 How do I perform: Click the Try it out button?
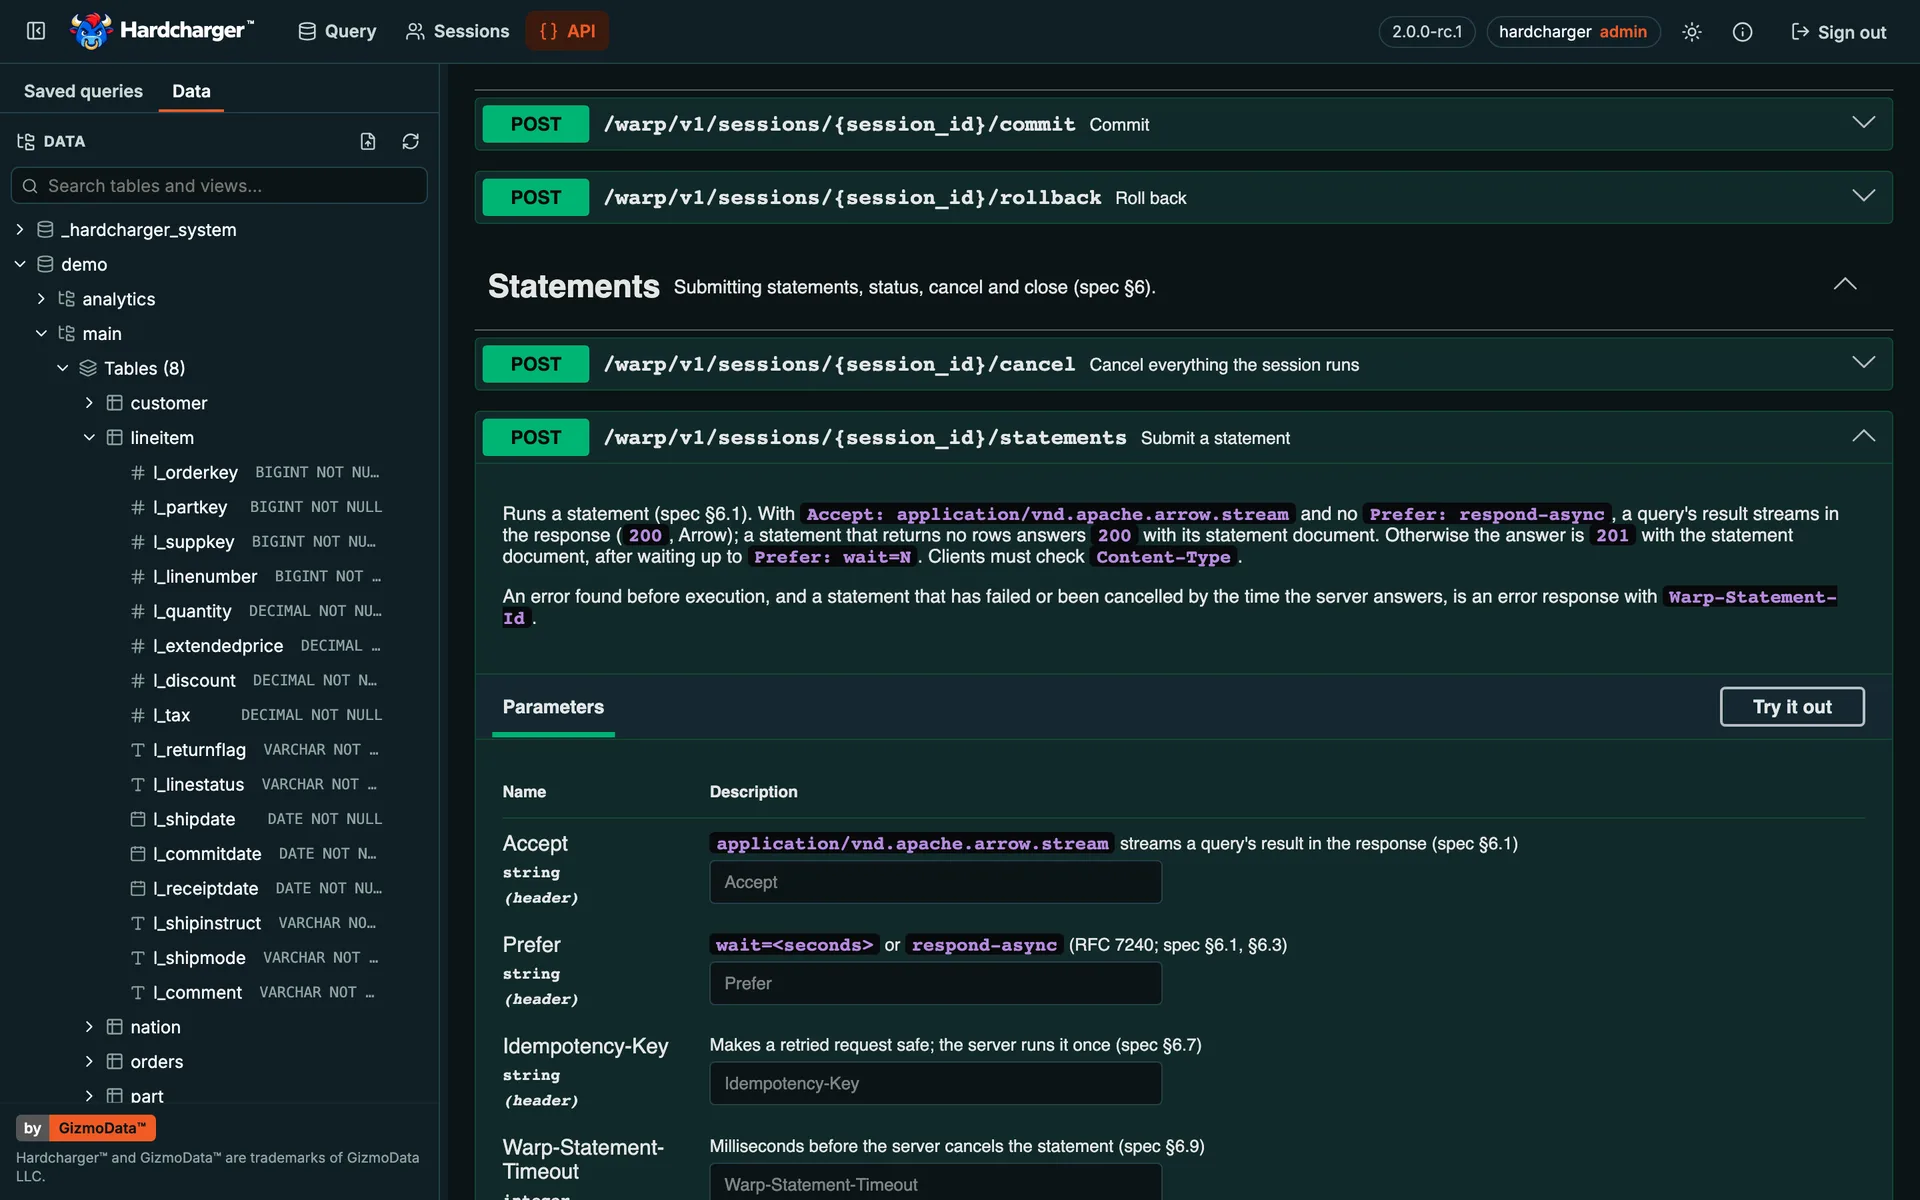pos(1792,707)
